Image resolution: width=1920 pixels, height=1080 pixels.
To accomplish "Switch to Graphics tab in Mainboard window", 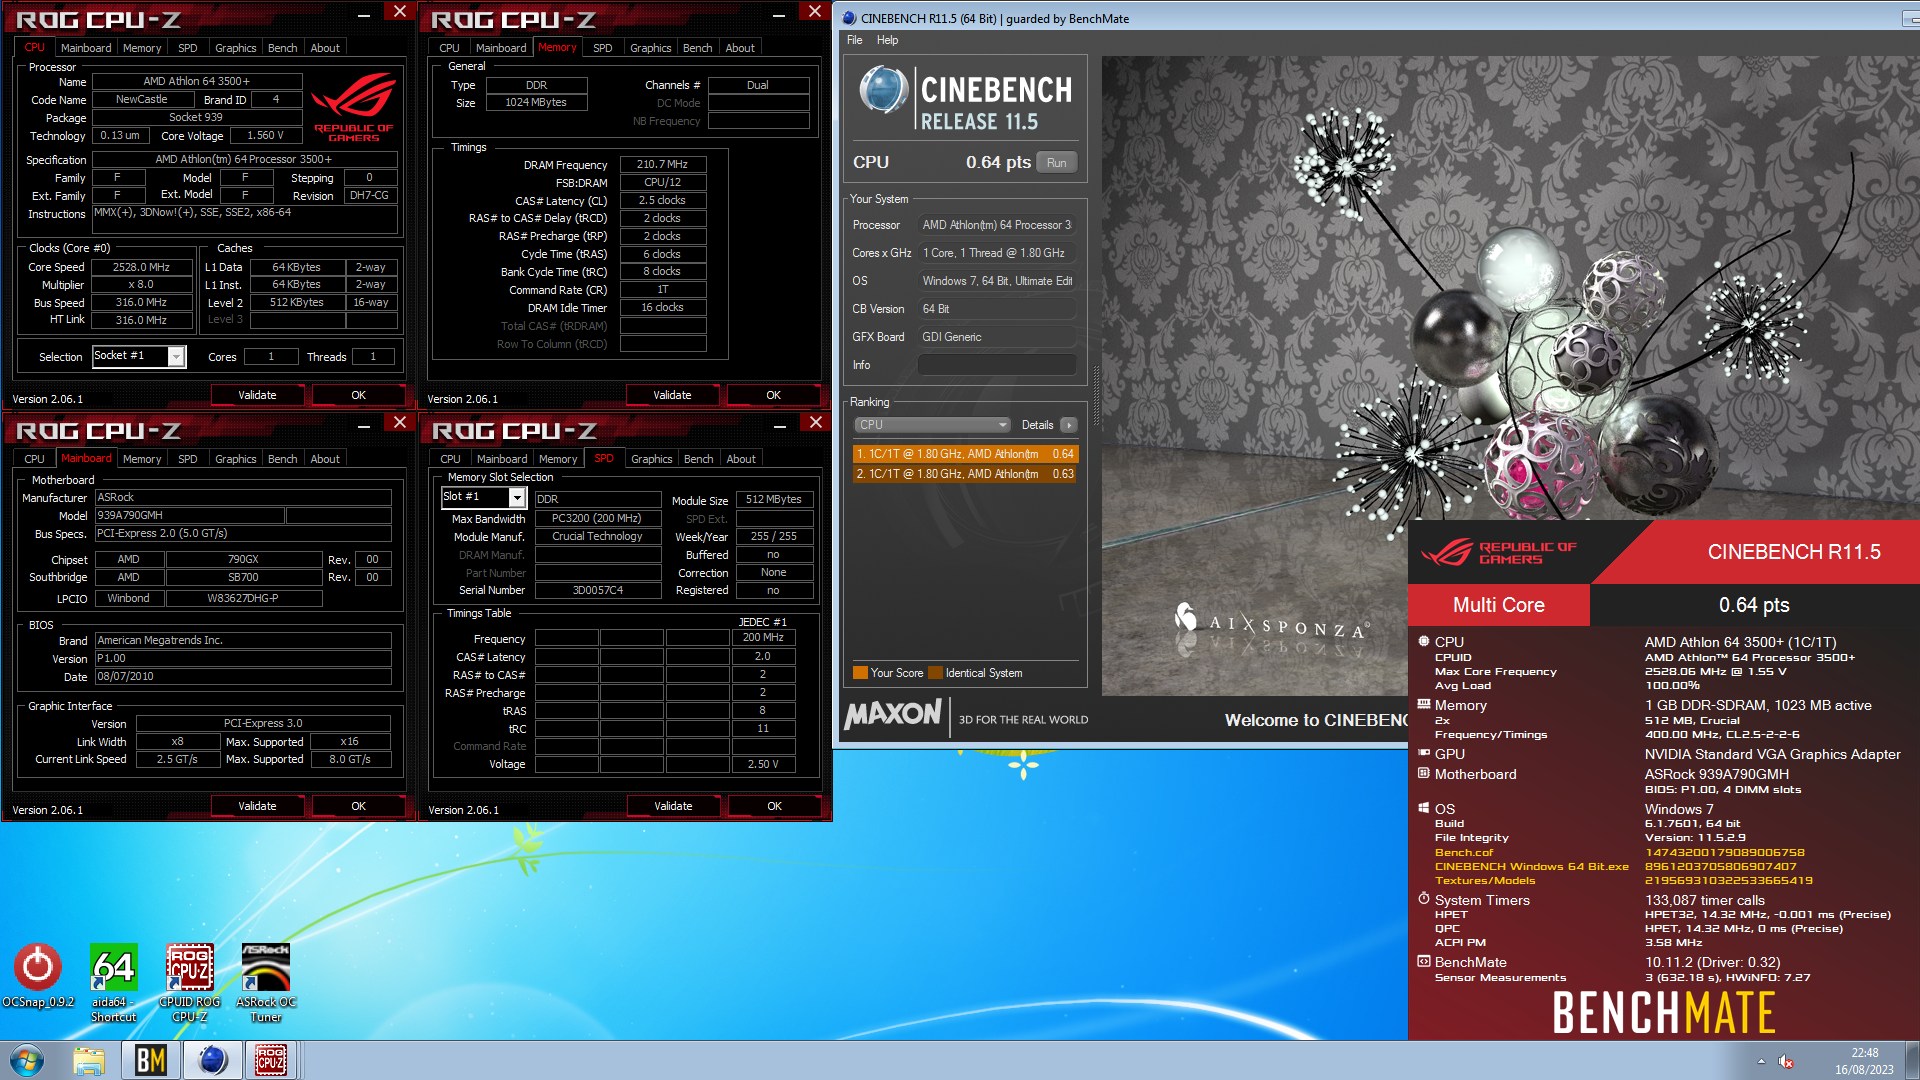I will [236, 459].
